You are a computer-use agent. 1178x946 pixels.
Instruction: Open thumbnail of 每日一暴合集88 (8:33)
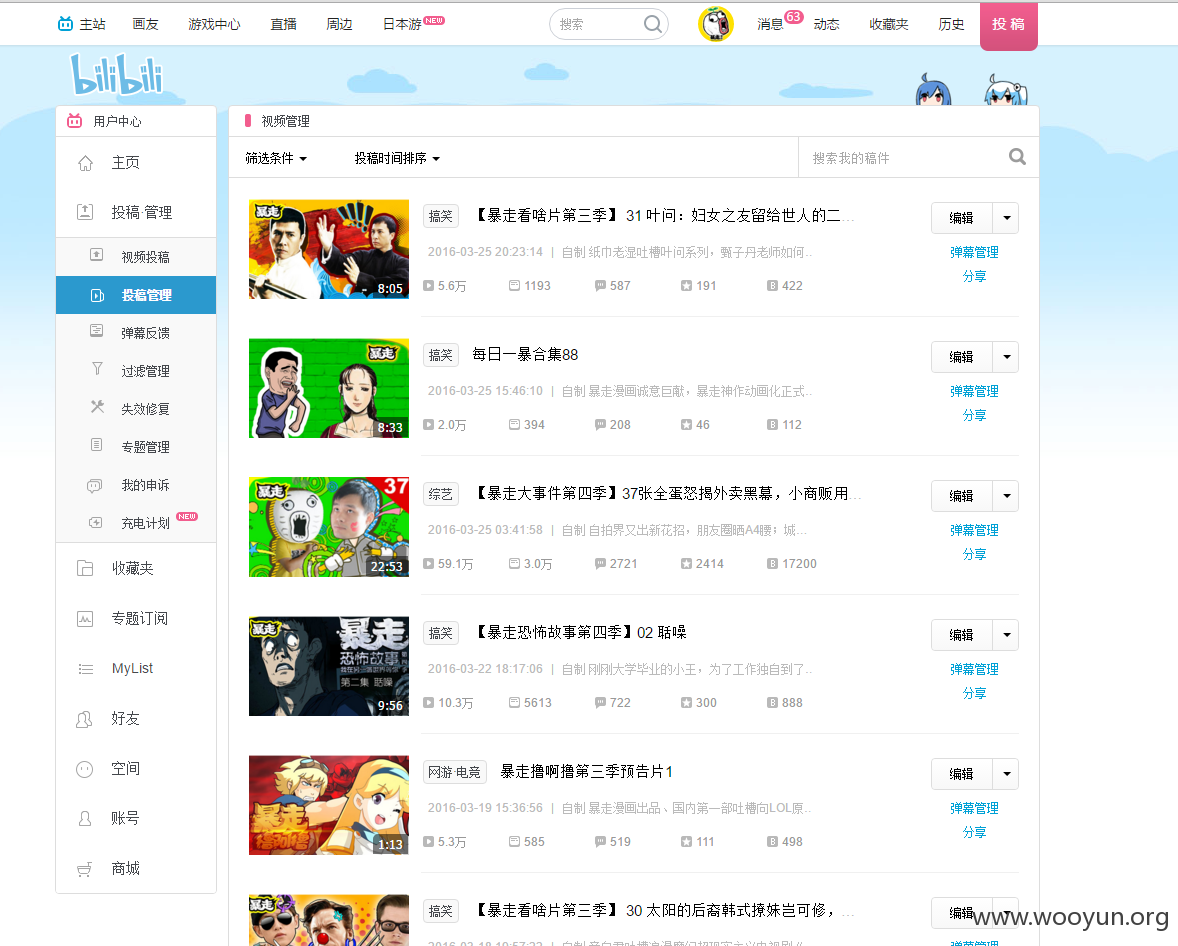click(x=329, y=388)
